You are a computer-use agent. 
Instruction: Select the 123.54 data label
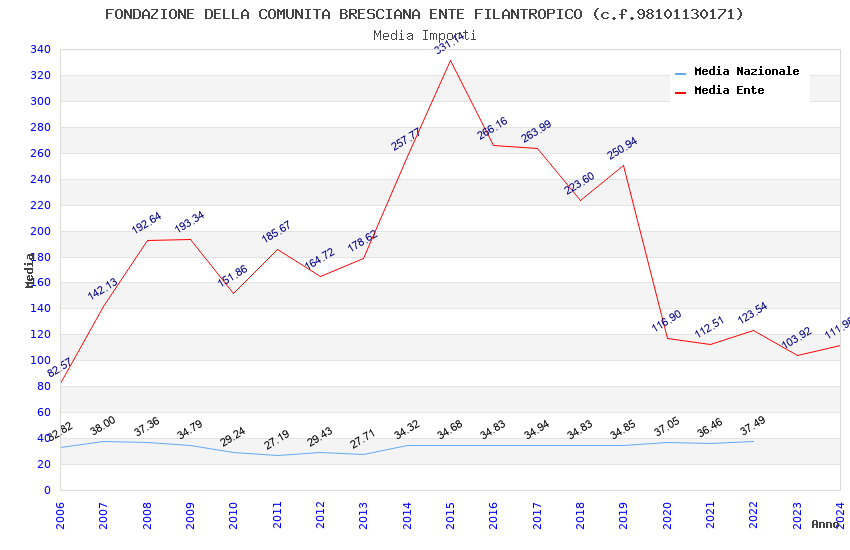752,313
